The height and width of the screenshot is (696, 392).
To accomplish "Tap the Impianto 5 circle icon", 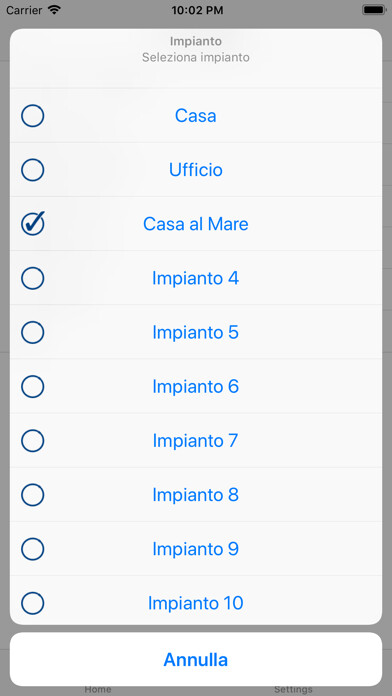I will click(32, 332).
